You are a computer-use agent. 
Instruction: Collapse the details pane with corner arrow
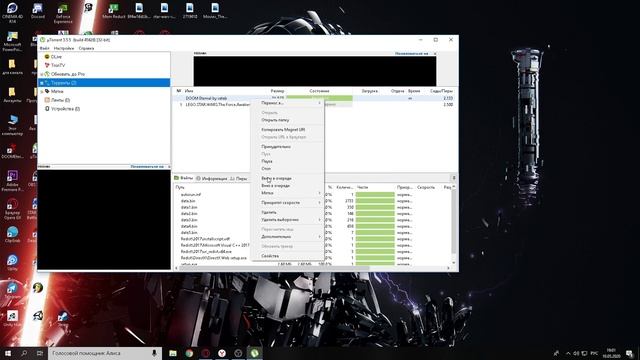(454, 178)
